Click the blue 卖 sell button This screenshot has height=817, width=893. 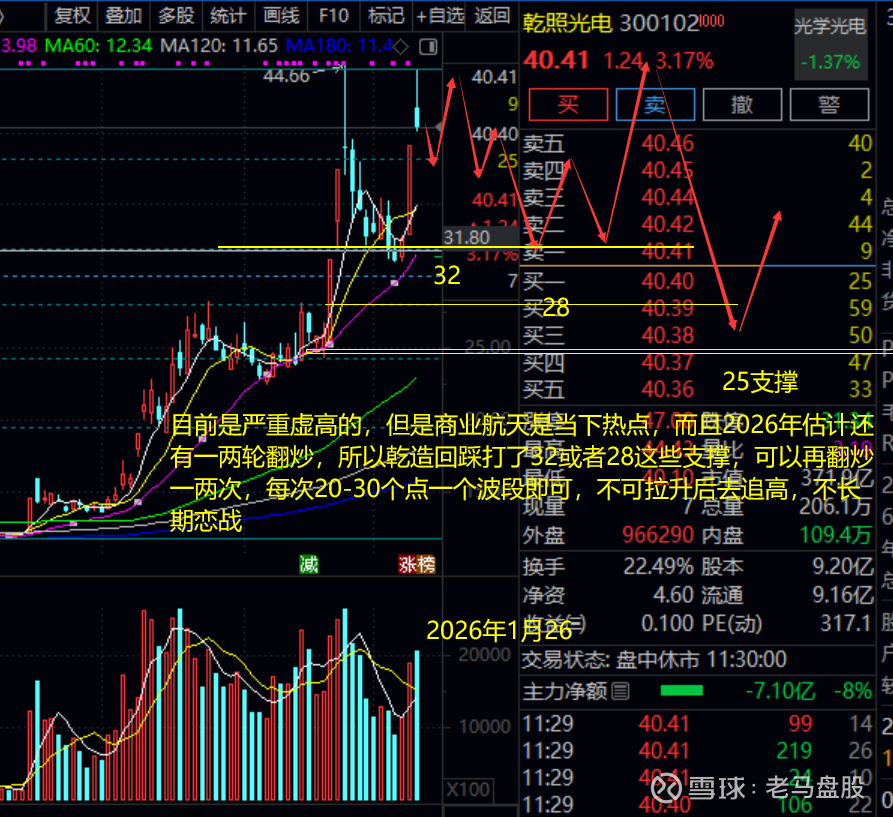point(656,105)
